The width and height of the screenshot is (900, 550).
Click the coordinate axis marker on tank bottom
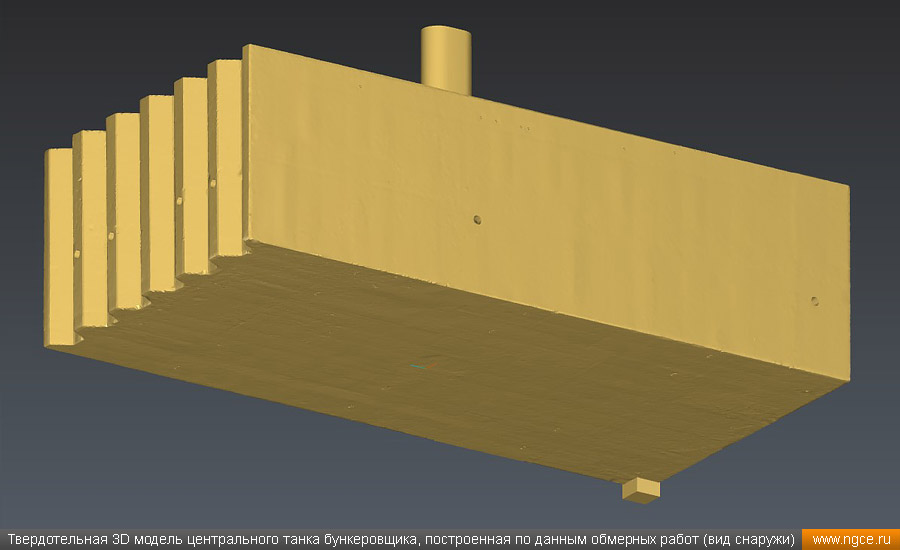coord(424,366)
